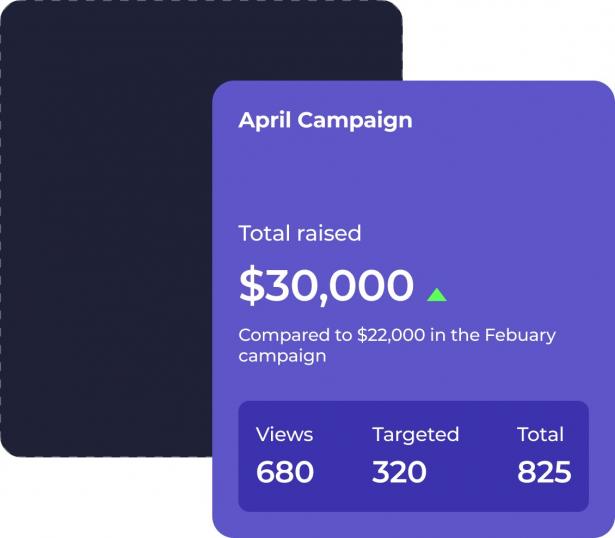This screenshot has height=538, width=615.
Task: Click the Total raised label
Action: 300,233
